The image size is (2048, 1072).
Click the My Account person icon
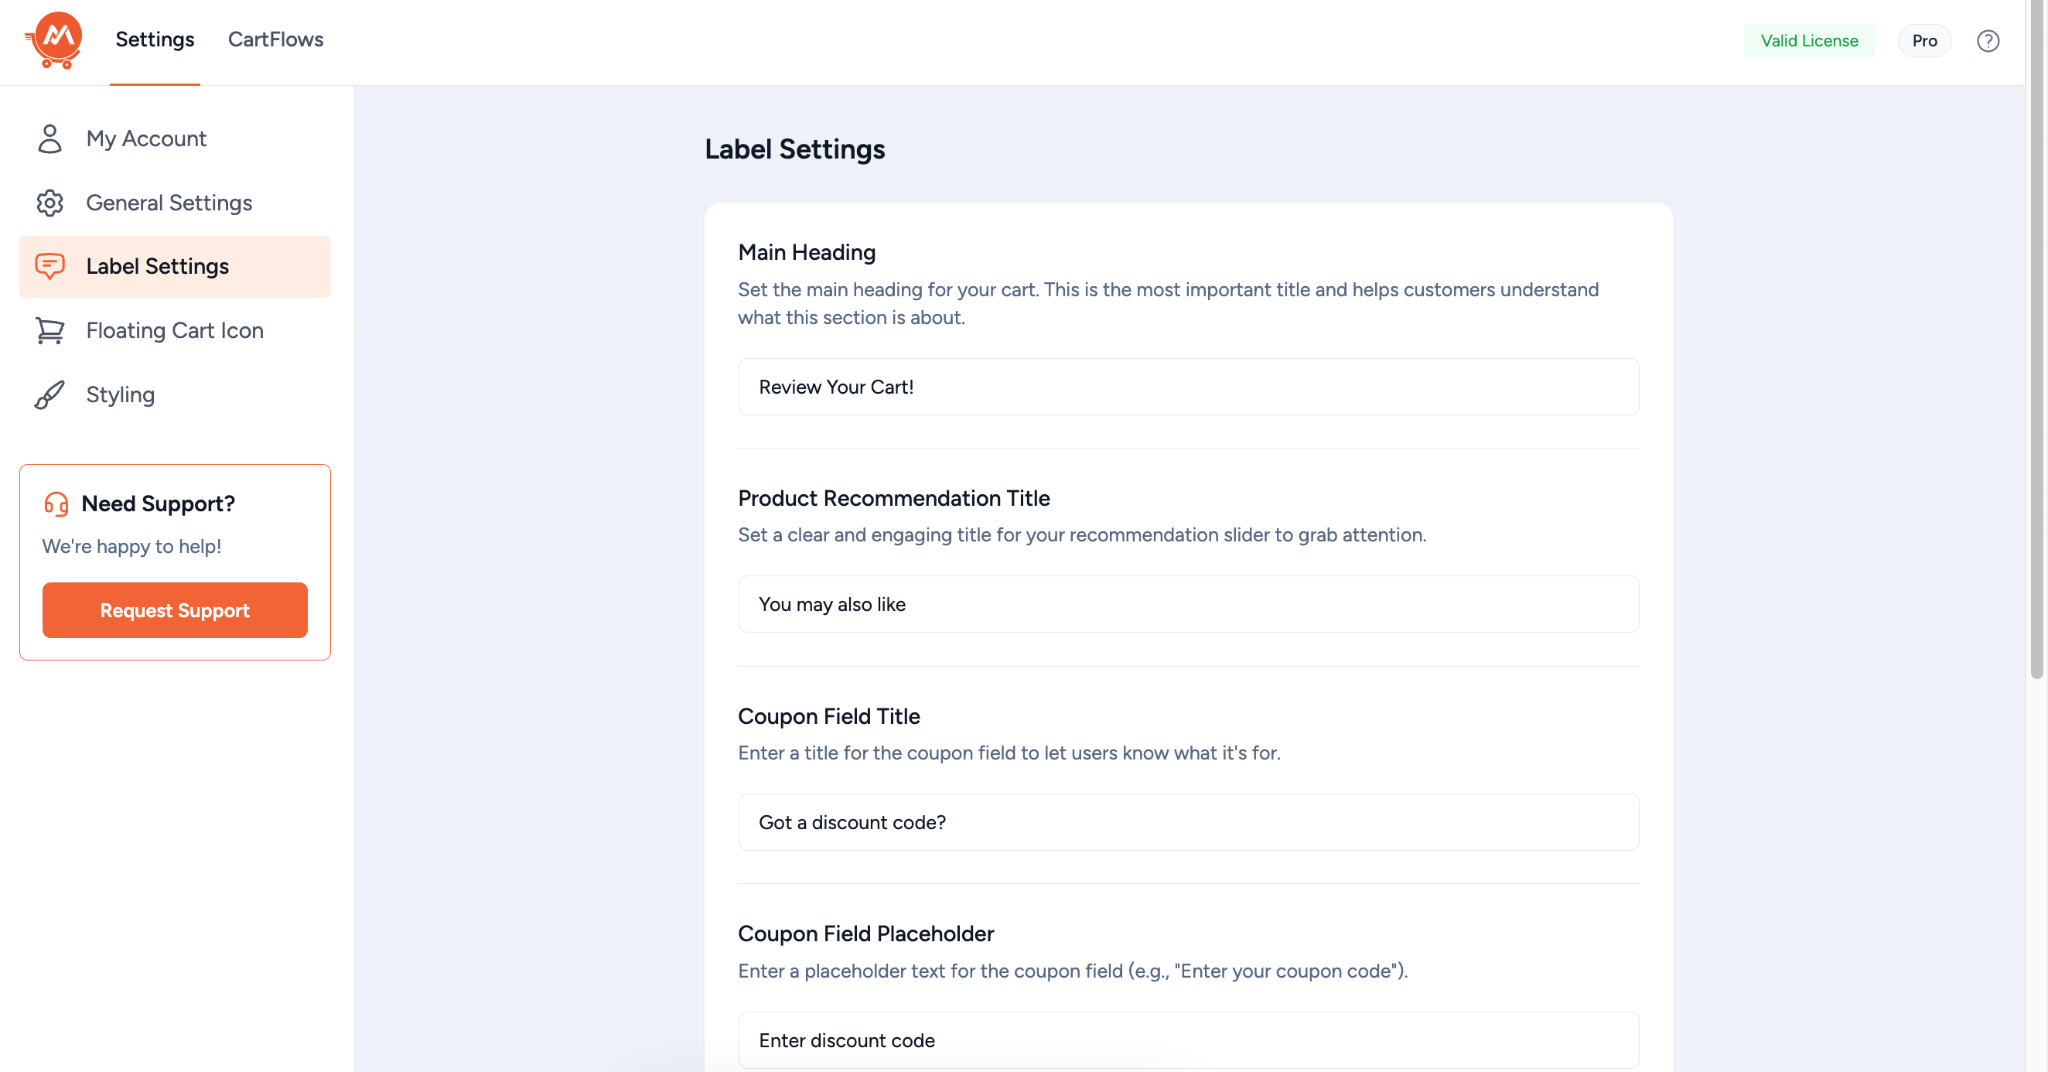[50, 138]
